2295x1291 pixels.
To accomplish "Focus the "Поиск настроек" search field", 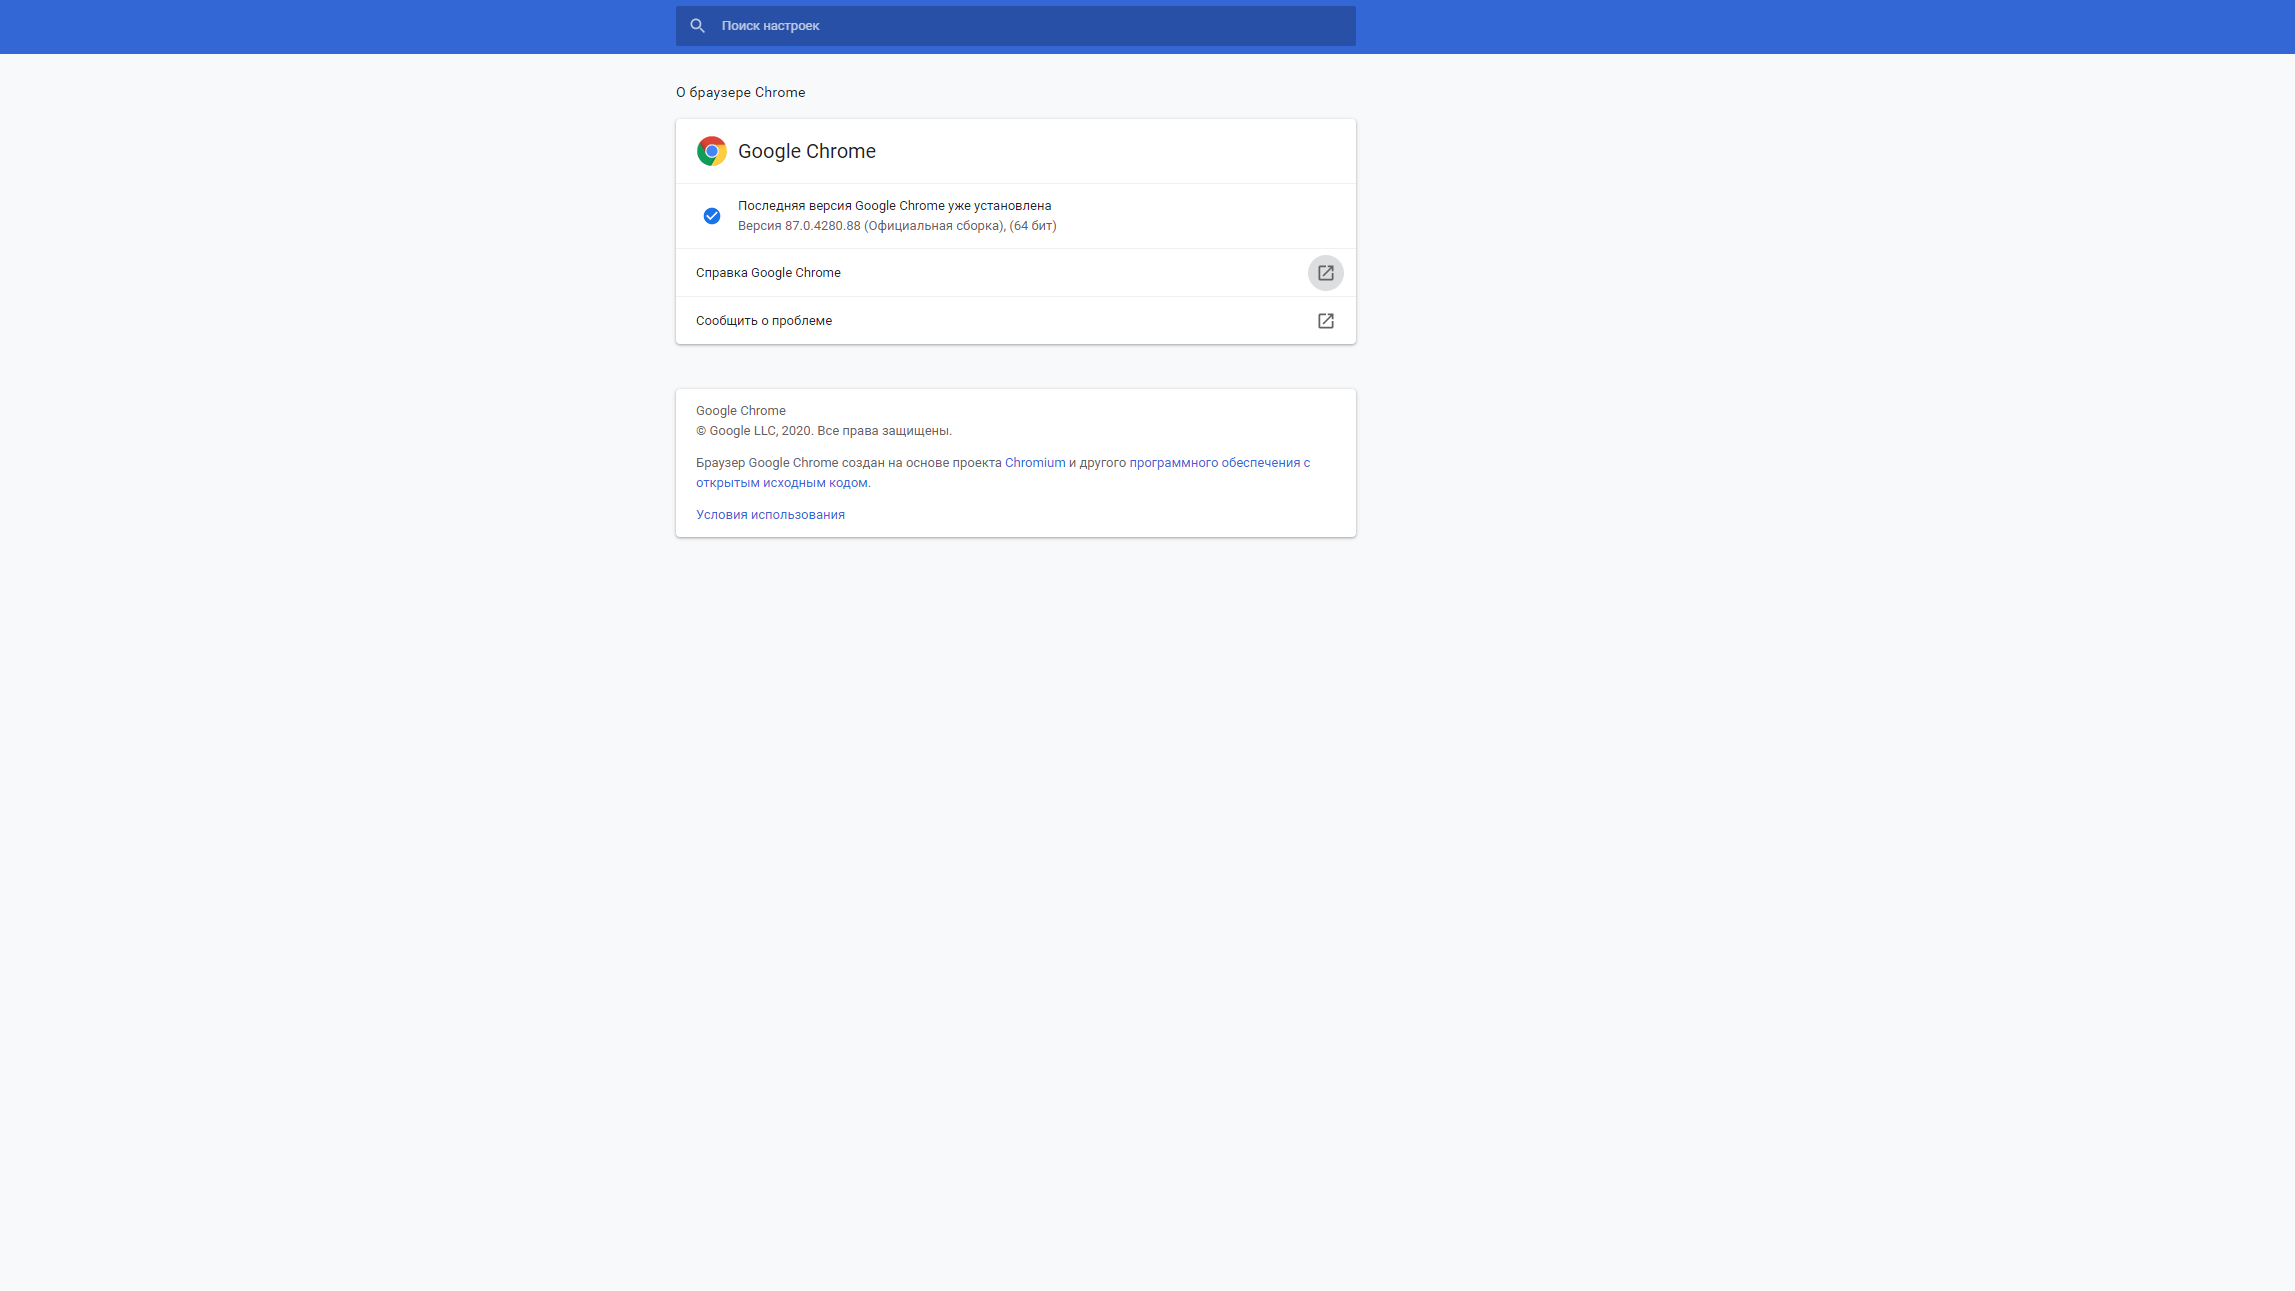I will tap(1015, 26).
